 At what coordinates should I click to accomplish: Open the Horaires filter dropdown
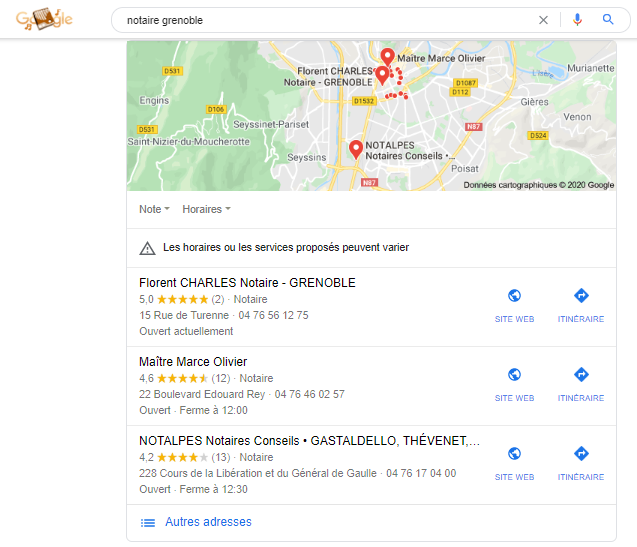(x=206, y=209)
